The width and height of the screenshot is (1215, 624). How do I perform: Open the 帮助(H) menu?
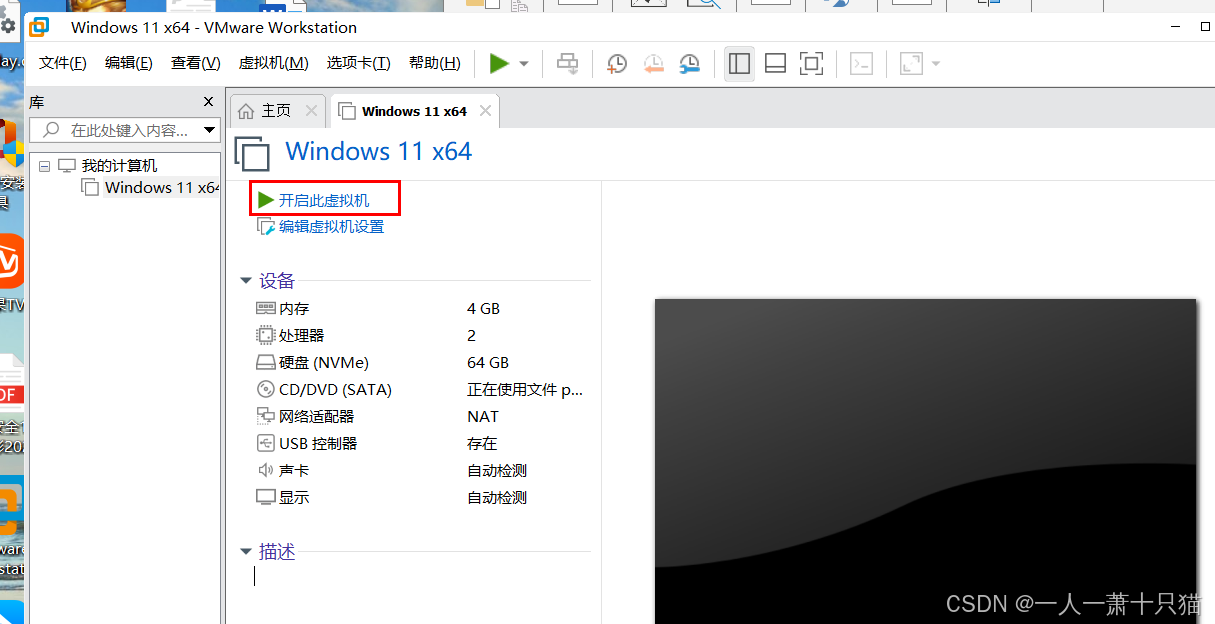pos(435,63)
